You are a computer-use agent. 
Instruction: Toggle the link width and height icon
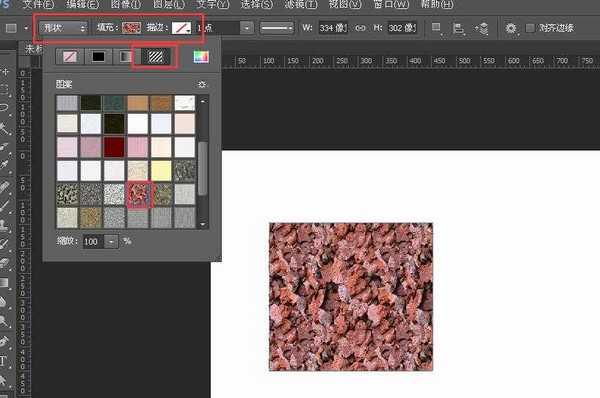tap(360, 28)
